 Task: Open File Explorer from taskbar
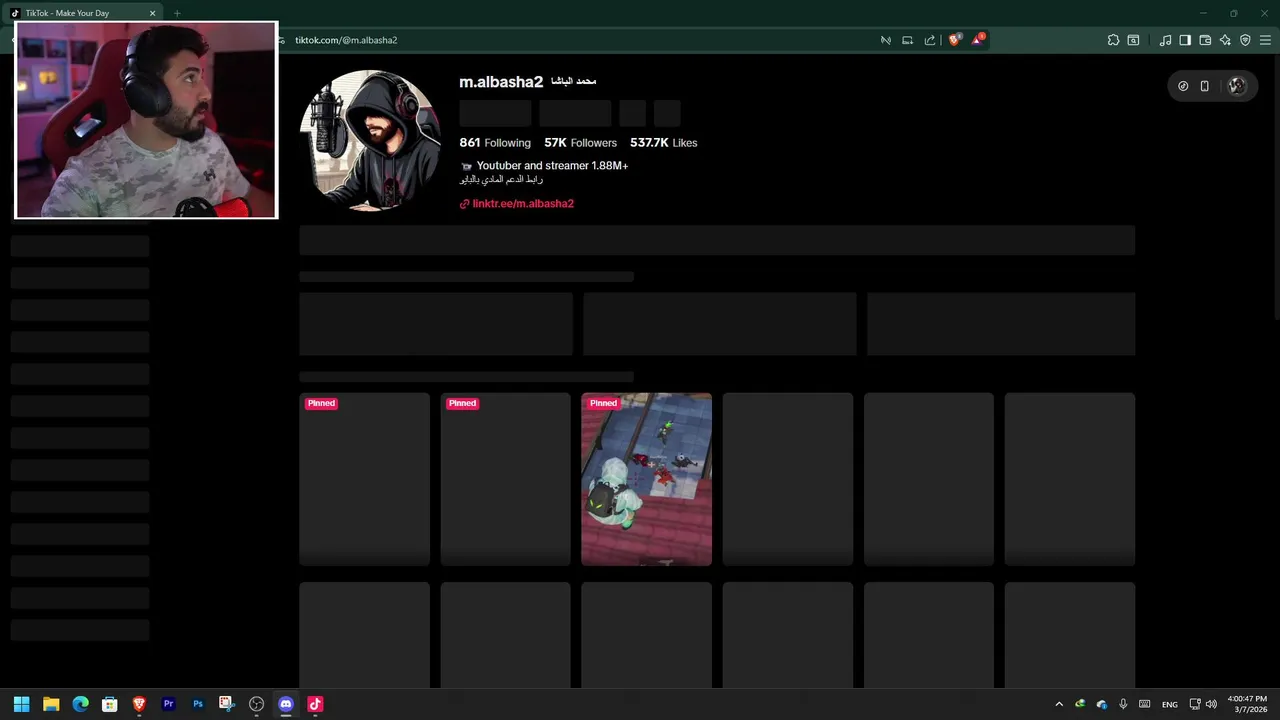[x=51, y=704]
